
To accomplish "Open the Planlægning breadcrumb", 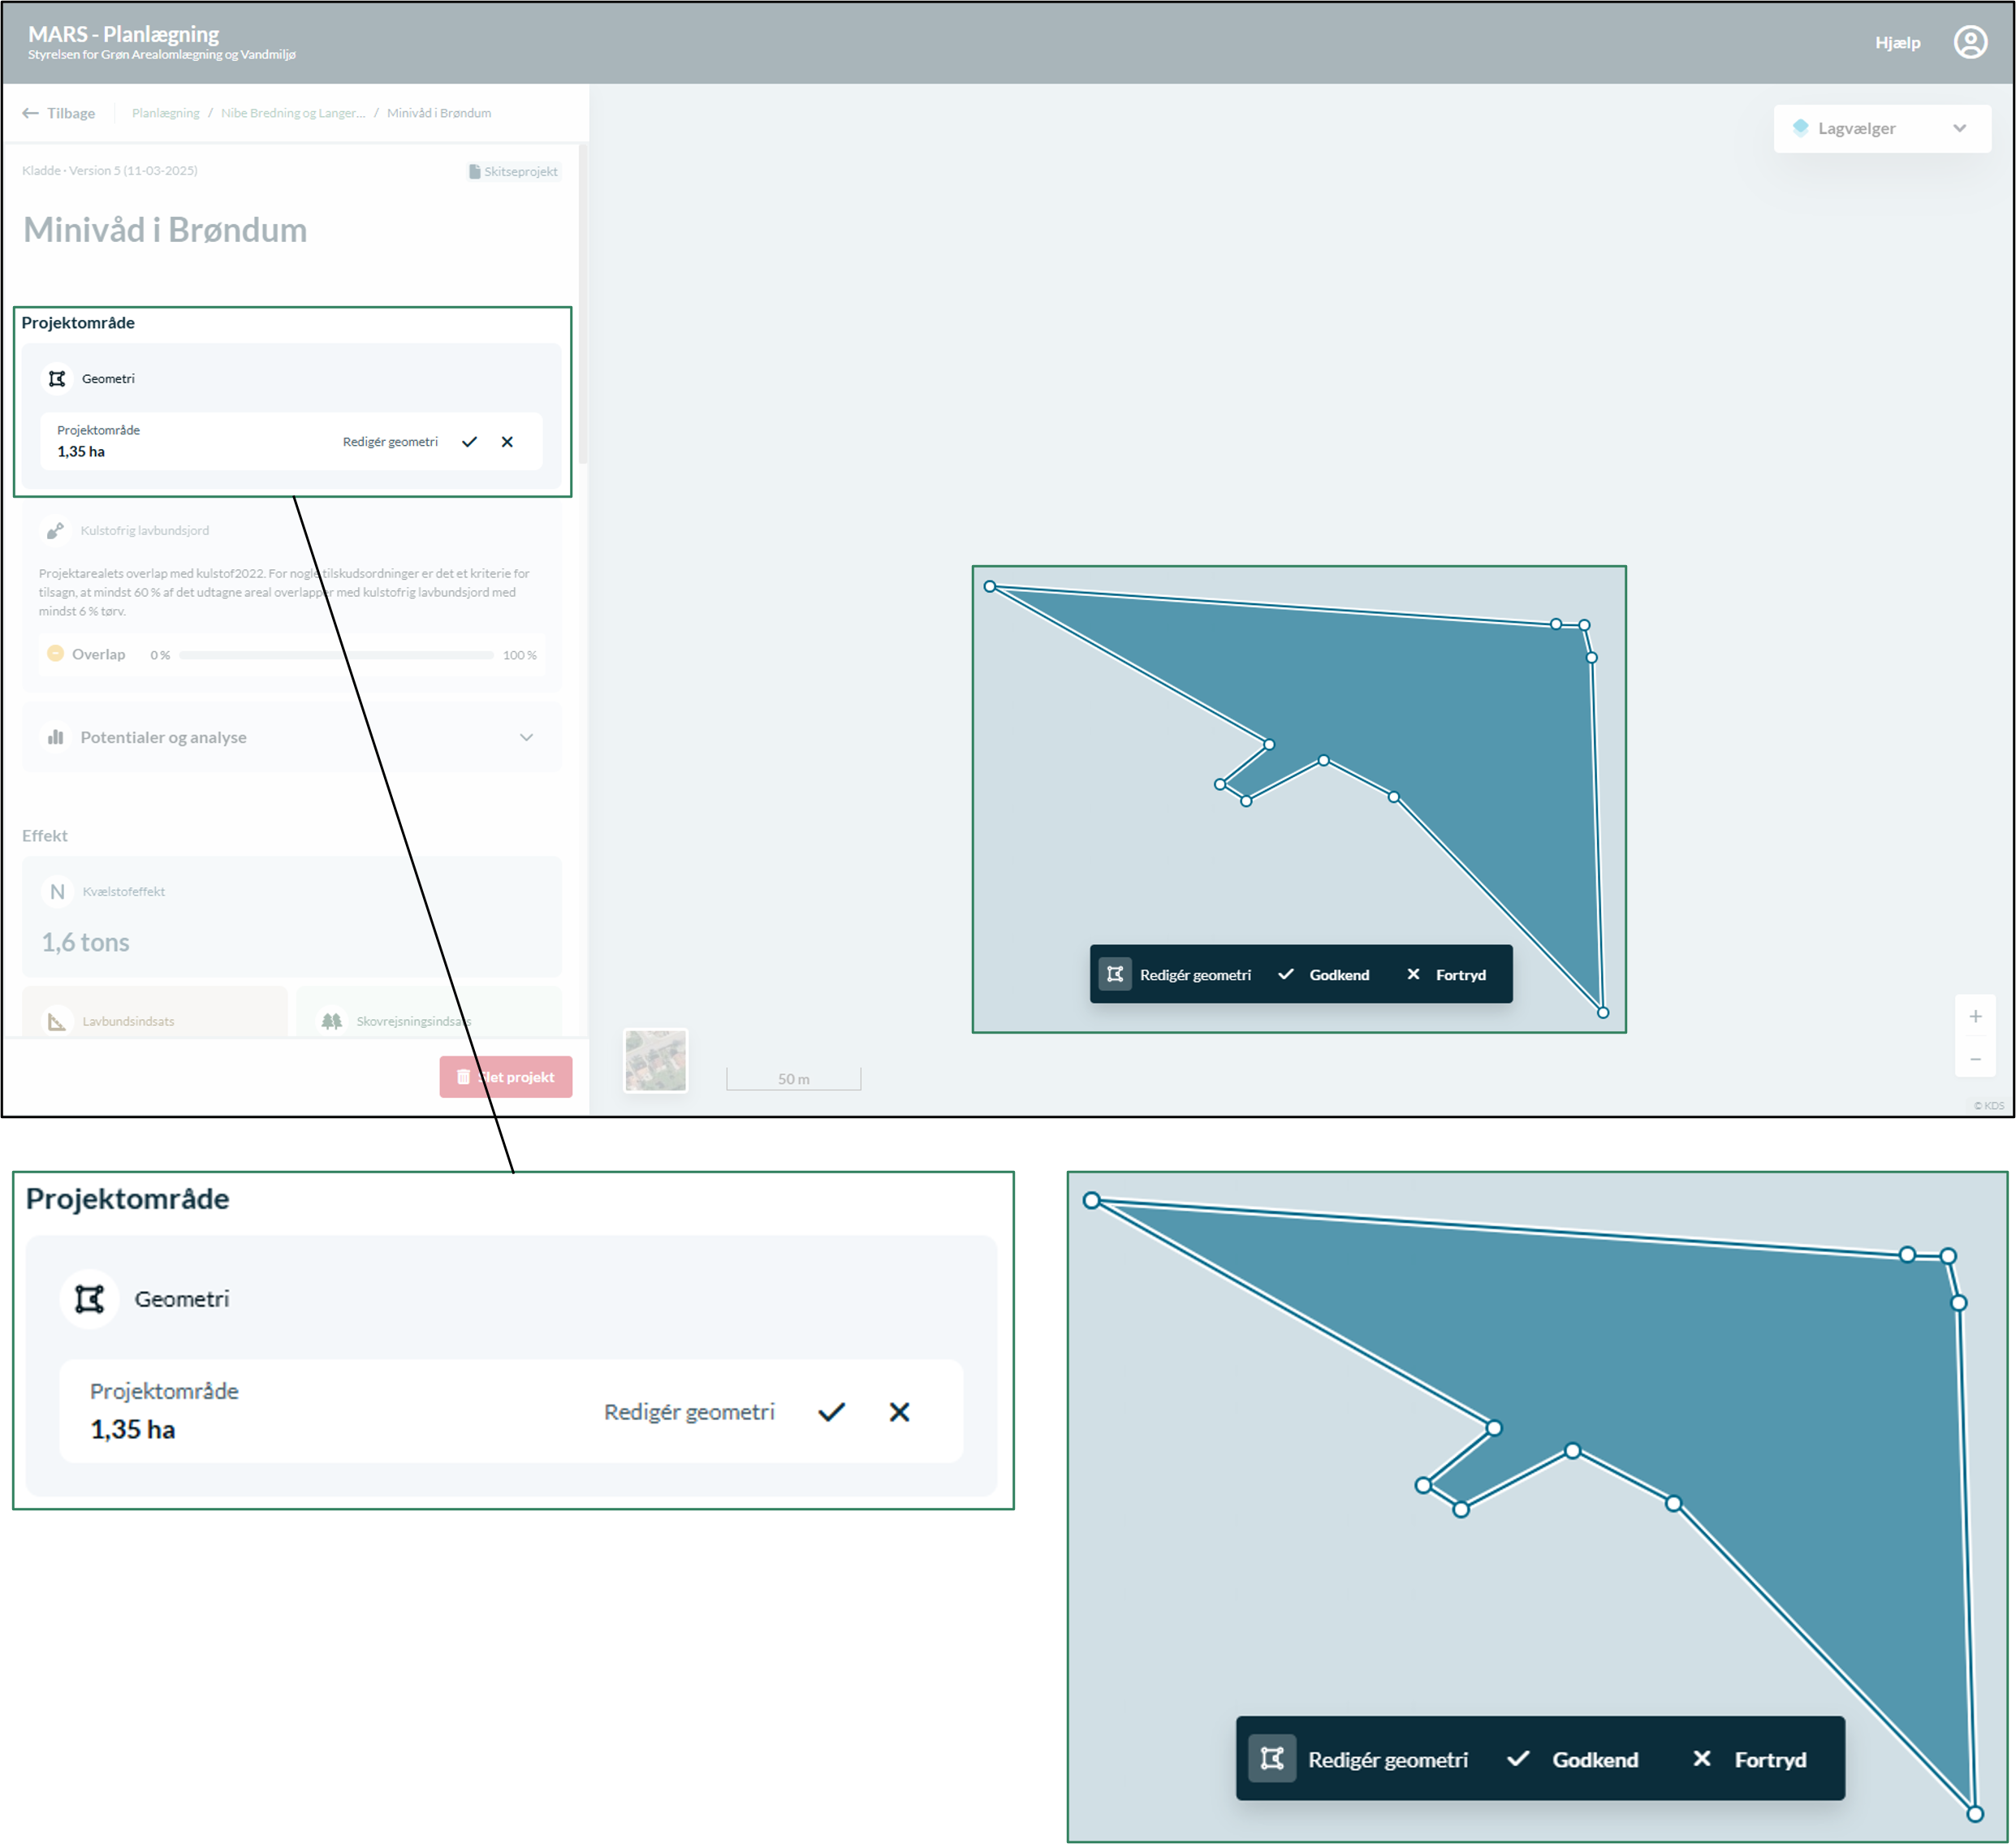I will coord(165,113).
